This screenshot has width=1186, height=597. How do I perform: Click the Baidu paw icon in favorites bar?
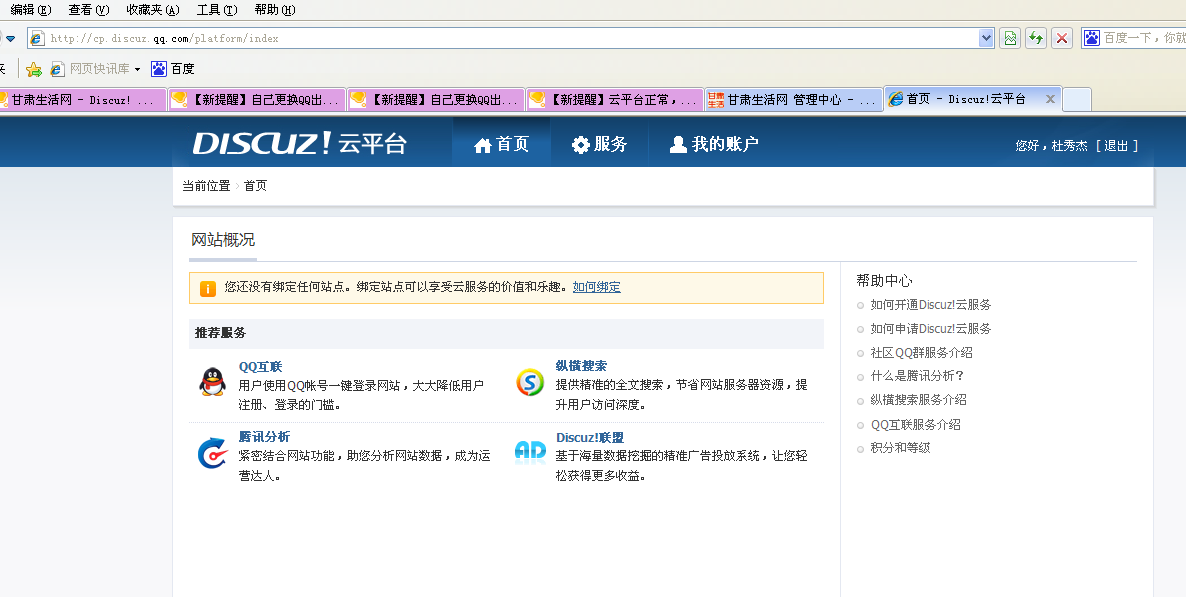(159, 69)
